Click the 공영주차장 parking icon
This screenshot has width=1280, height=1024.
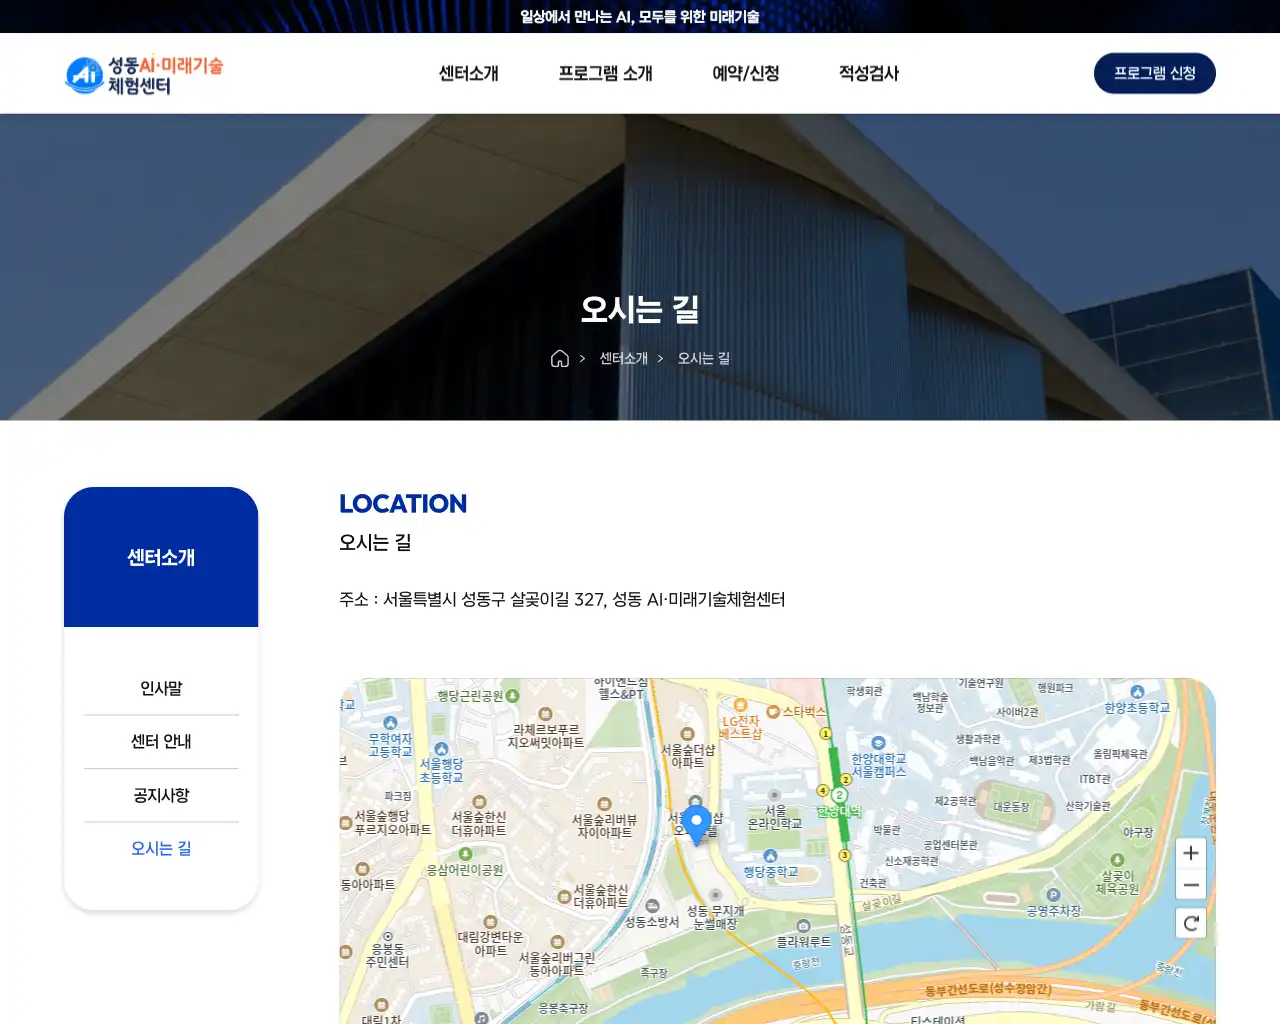(1053, 895)
